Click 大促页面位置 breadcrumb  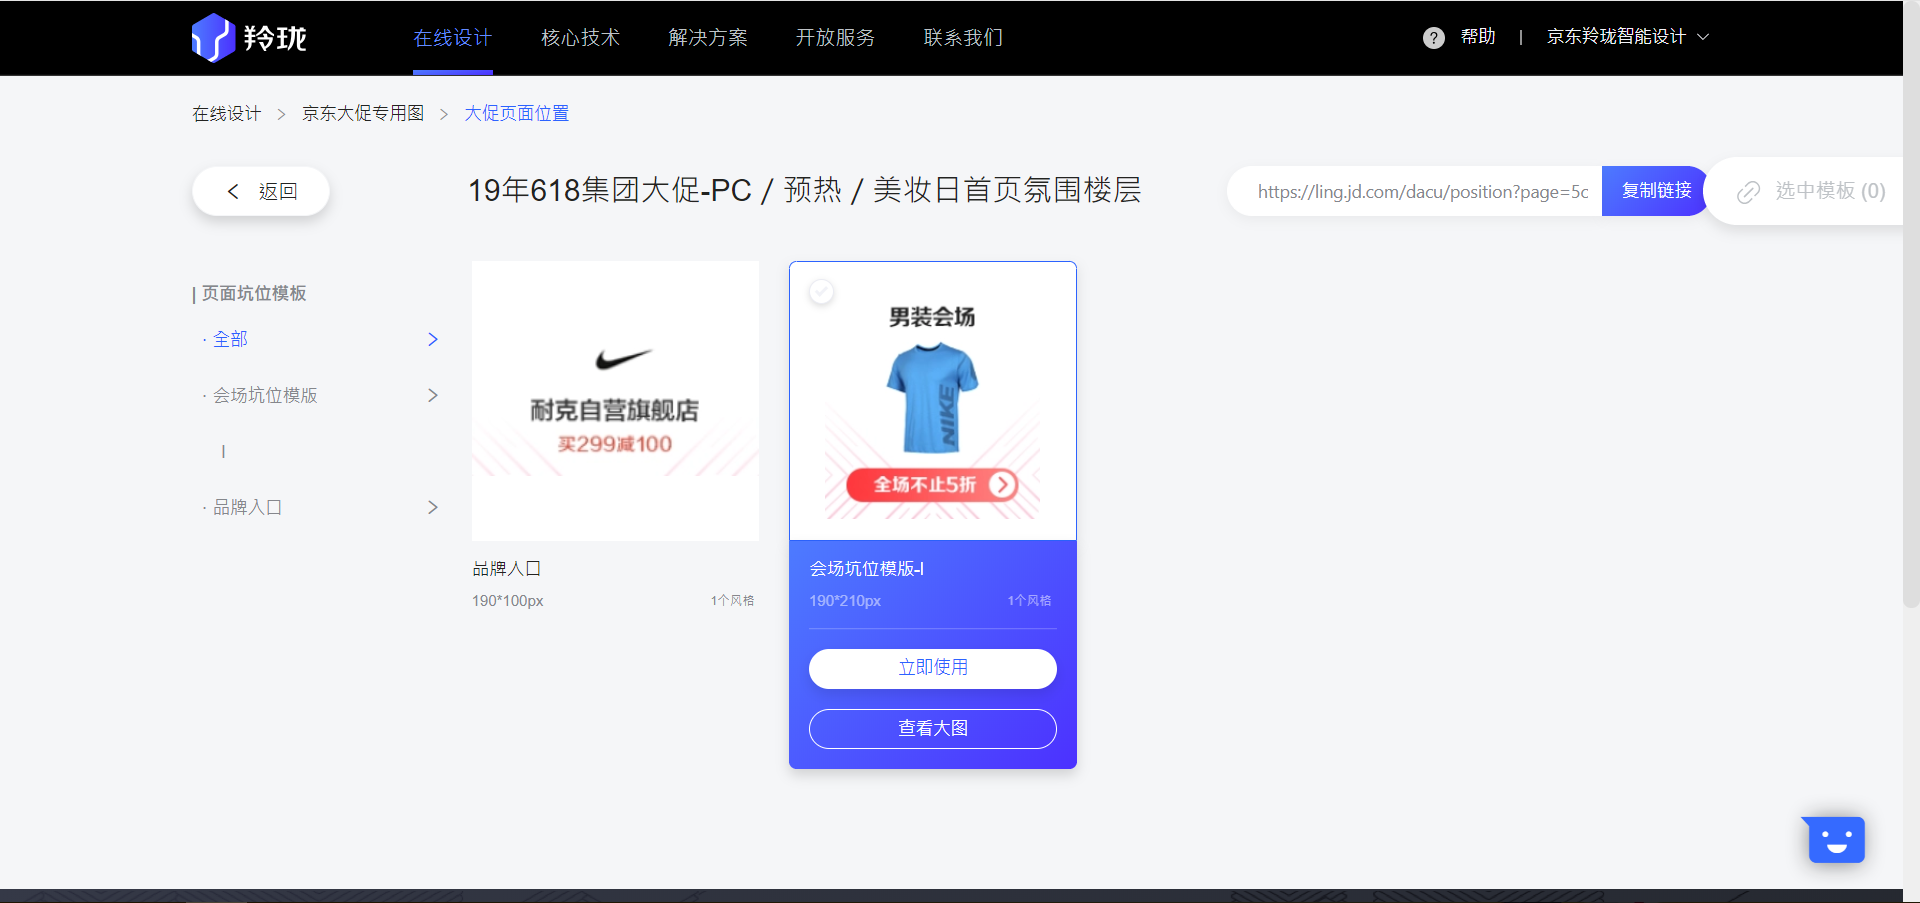[517, 114]
